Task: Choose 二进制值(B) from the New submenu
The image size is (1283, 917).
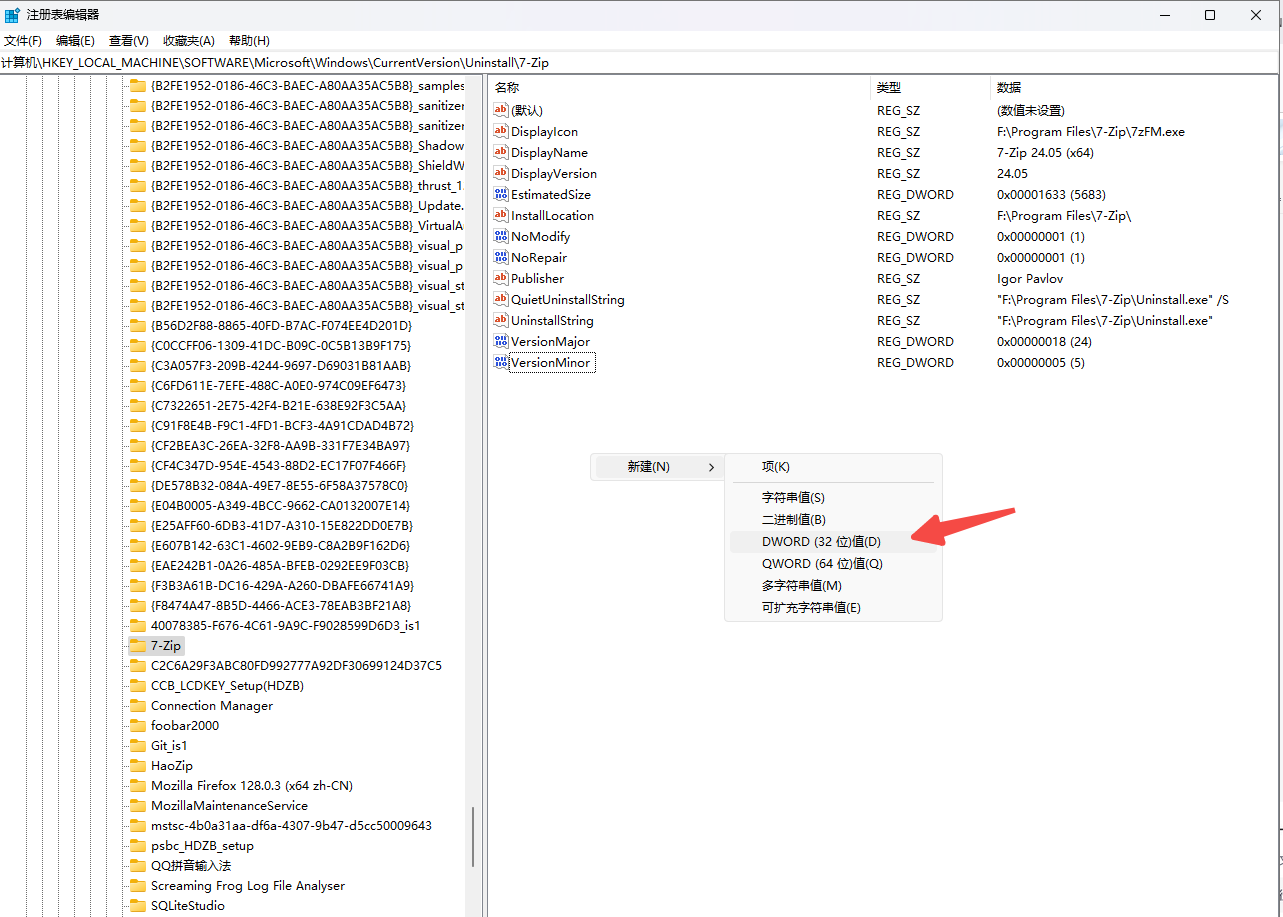Action: (833, 520)
